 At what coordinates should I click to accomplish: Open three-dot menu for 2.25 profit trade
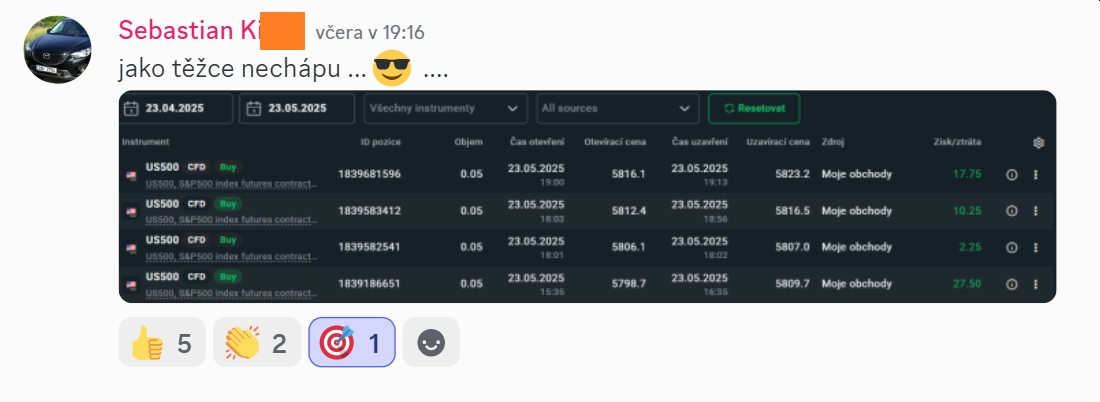pos(1036,247)
